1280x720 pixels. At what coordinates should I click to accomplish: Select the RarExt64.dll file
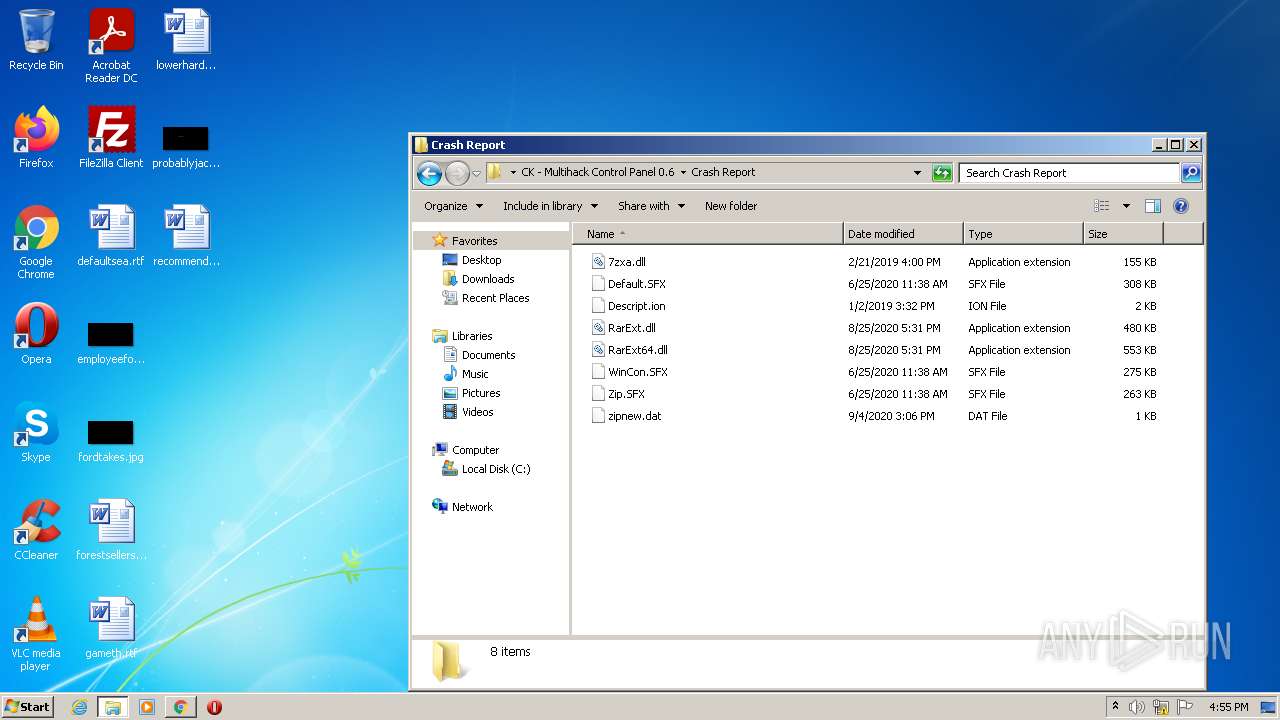tap(638, 350)
